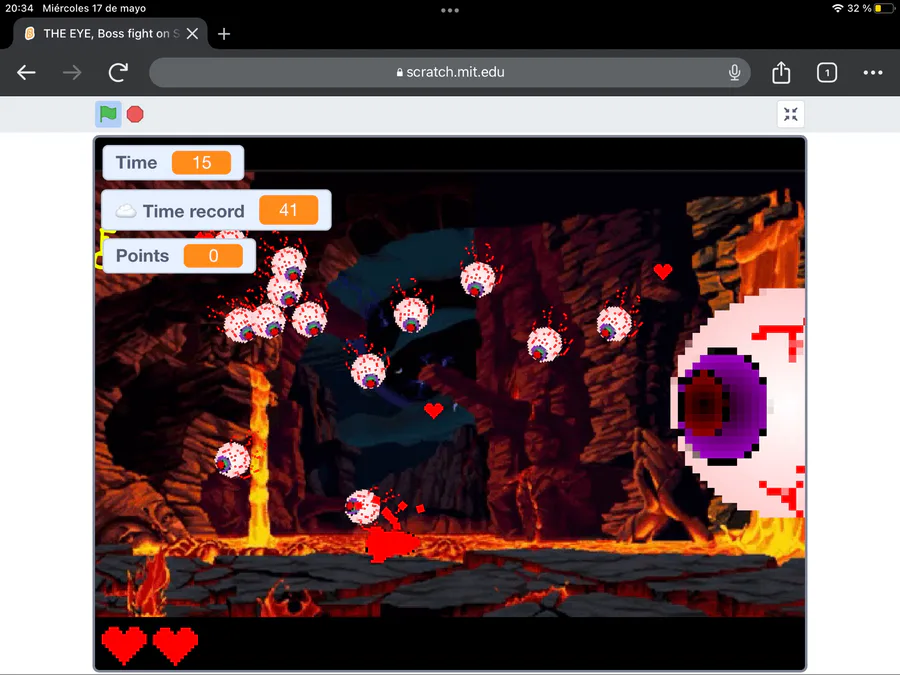The height and width of the screenshot is (675, 900).
Task: Open the browser three-dot menu
Action: [872, 72]
